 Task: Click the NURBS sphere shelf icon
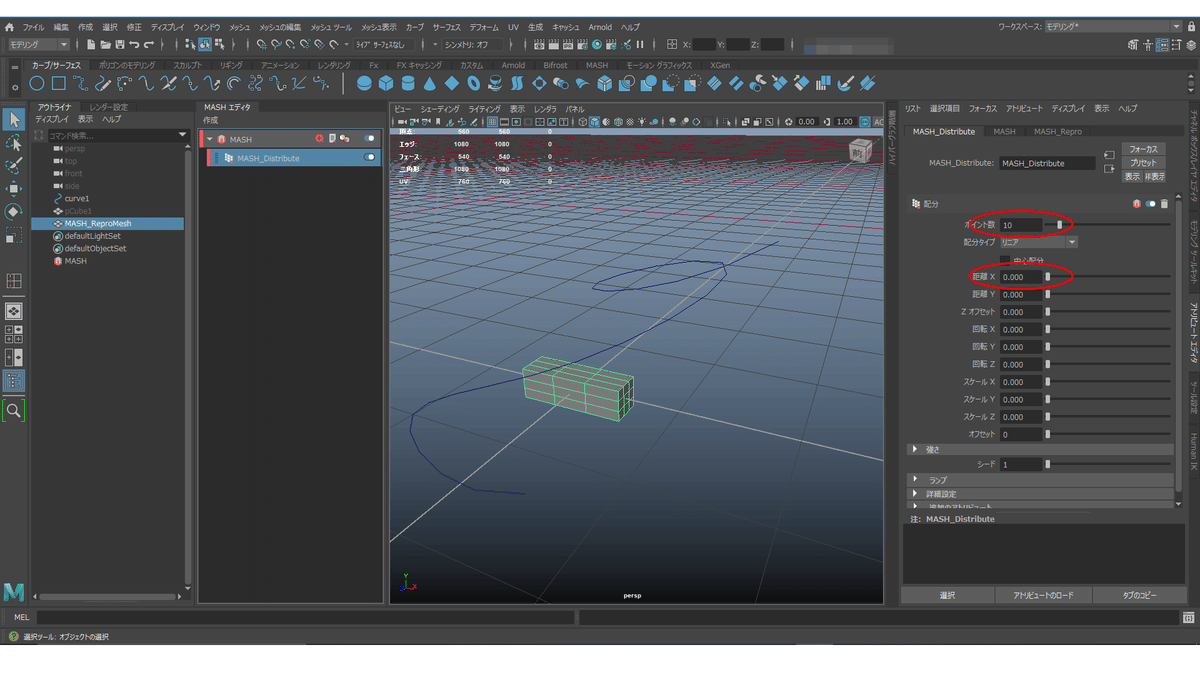coord(364,84)
